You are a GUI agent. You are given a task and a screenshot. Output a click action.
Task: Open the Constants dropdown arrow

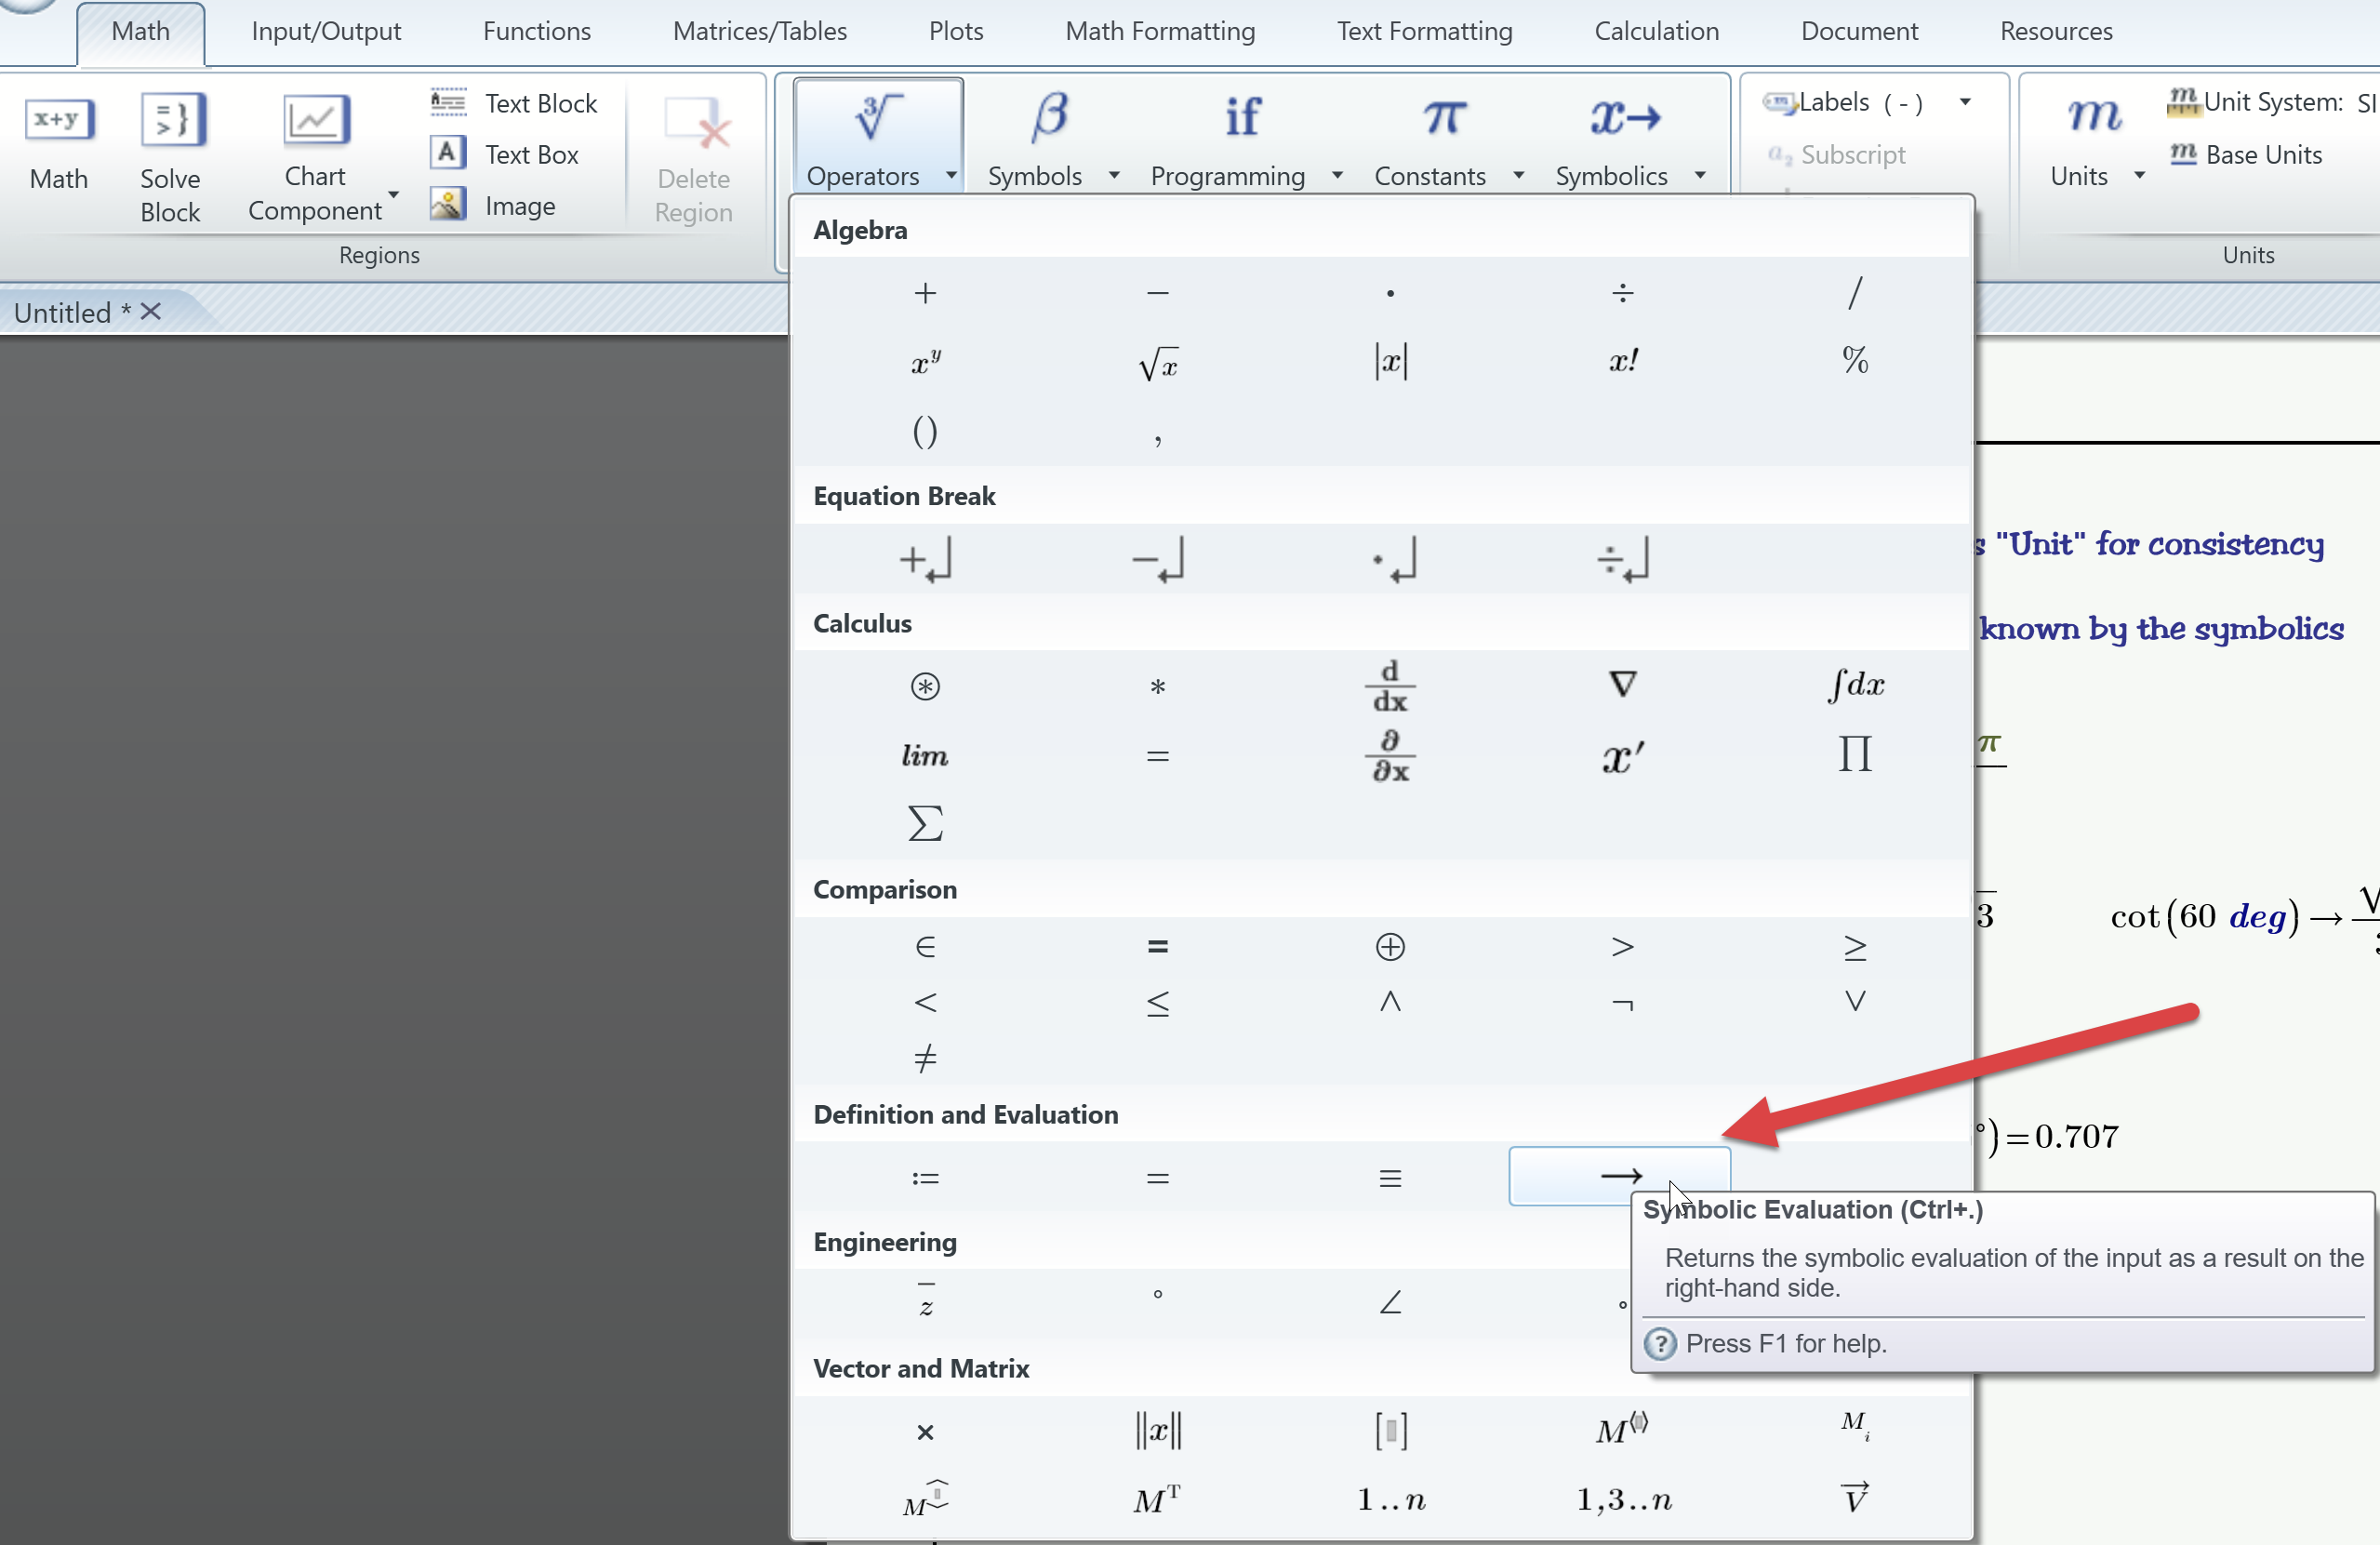[1518, 175]
